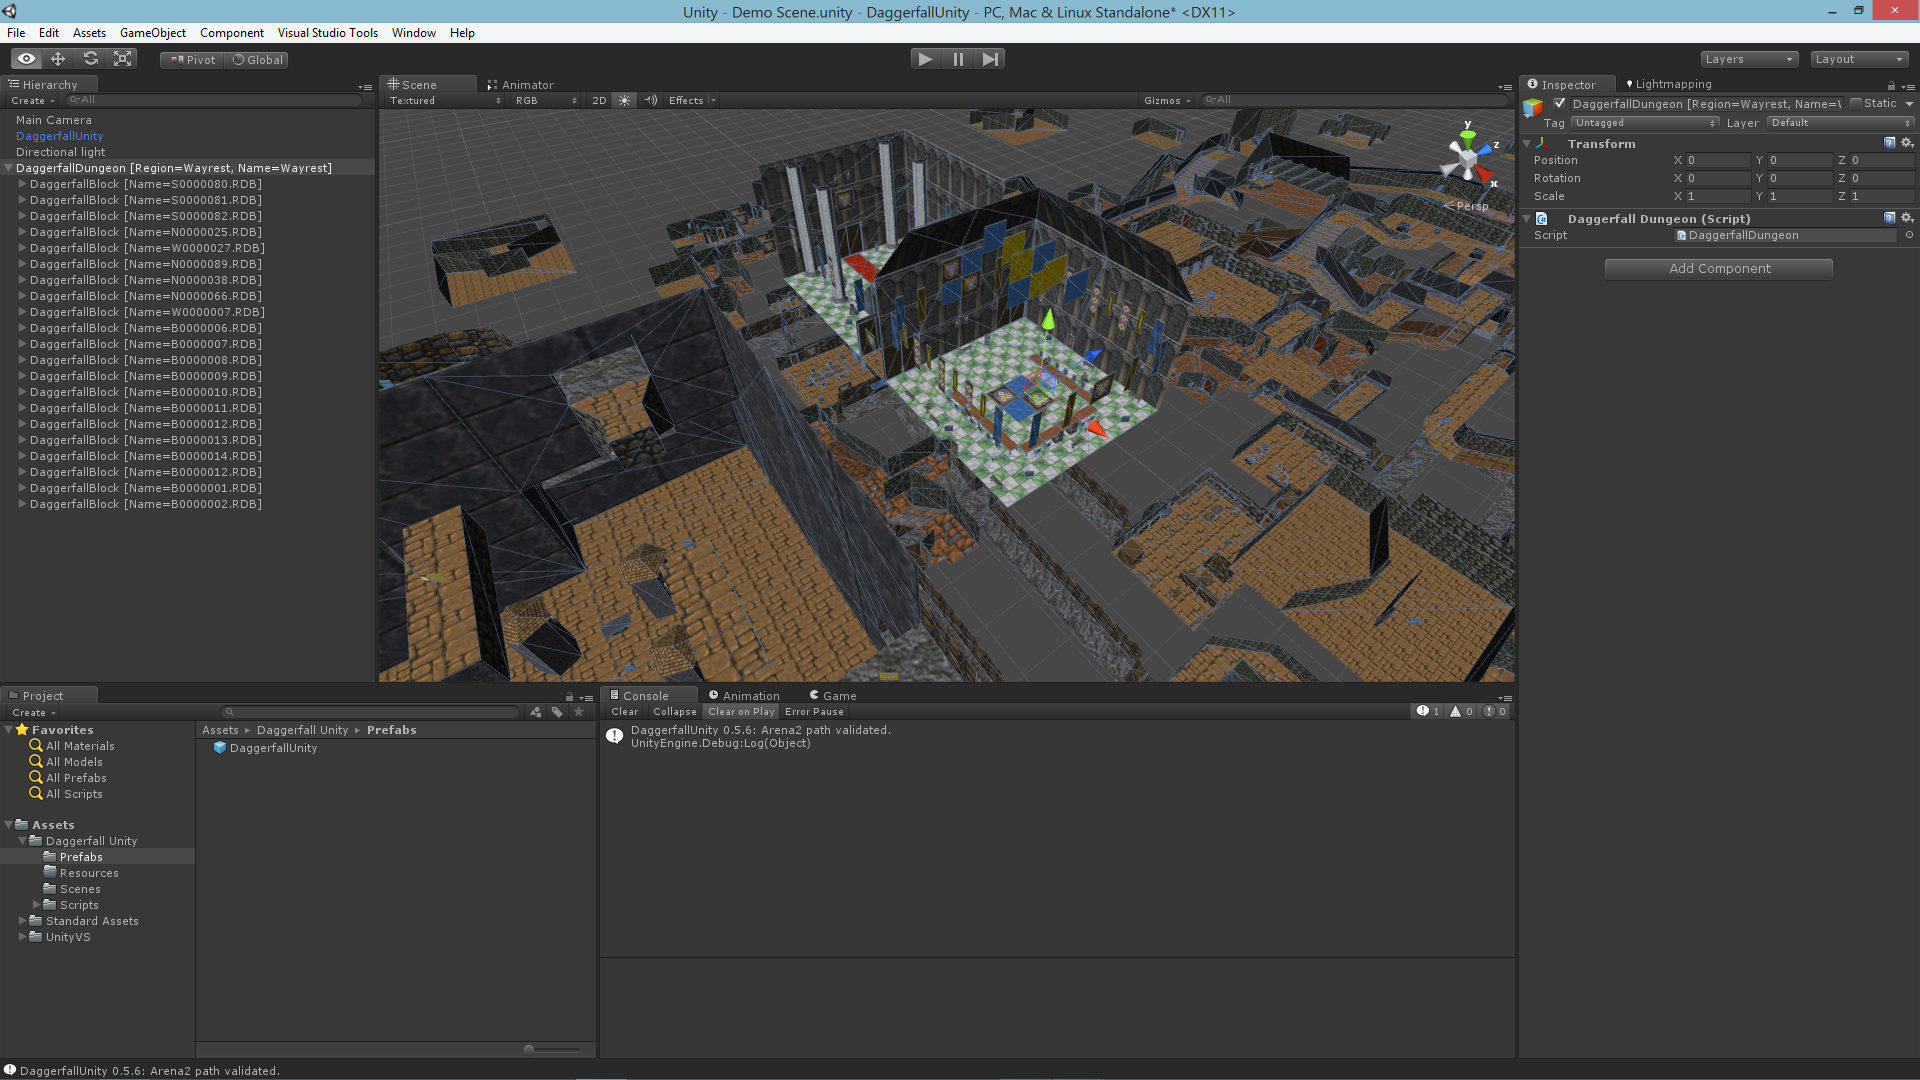
Task: Toggle Collapse in Console
Action: pyautogui.click(x=675, y=712)
